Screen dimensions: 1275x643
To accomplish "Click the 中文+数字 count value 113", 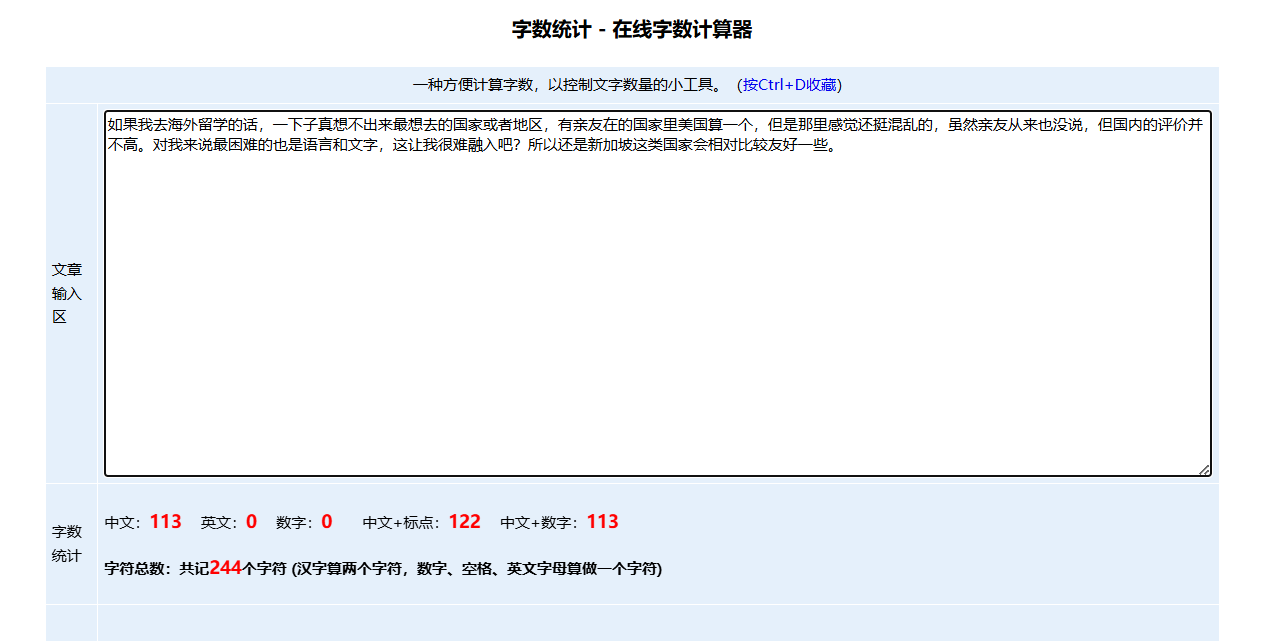I will click(x=602, y=522).
